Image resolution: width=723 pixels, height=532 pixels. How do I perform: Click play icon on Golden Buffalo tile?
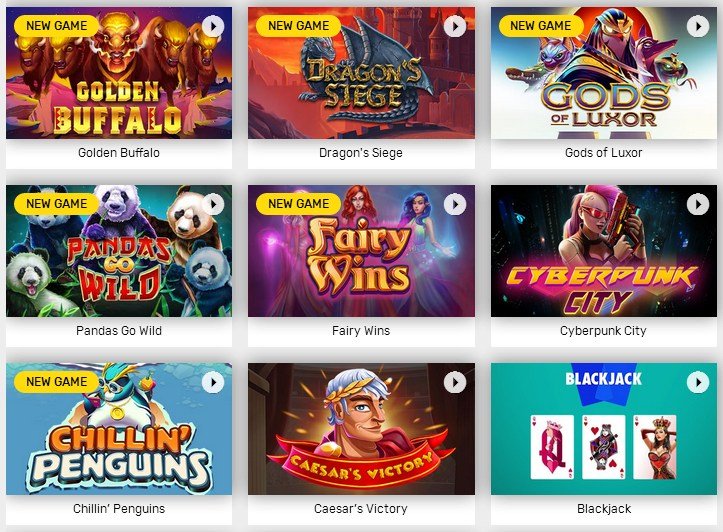213,27
